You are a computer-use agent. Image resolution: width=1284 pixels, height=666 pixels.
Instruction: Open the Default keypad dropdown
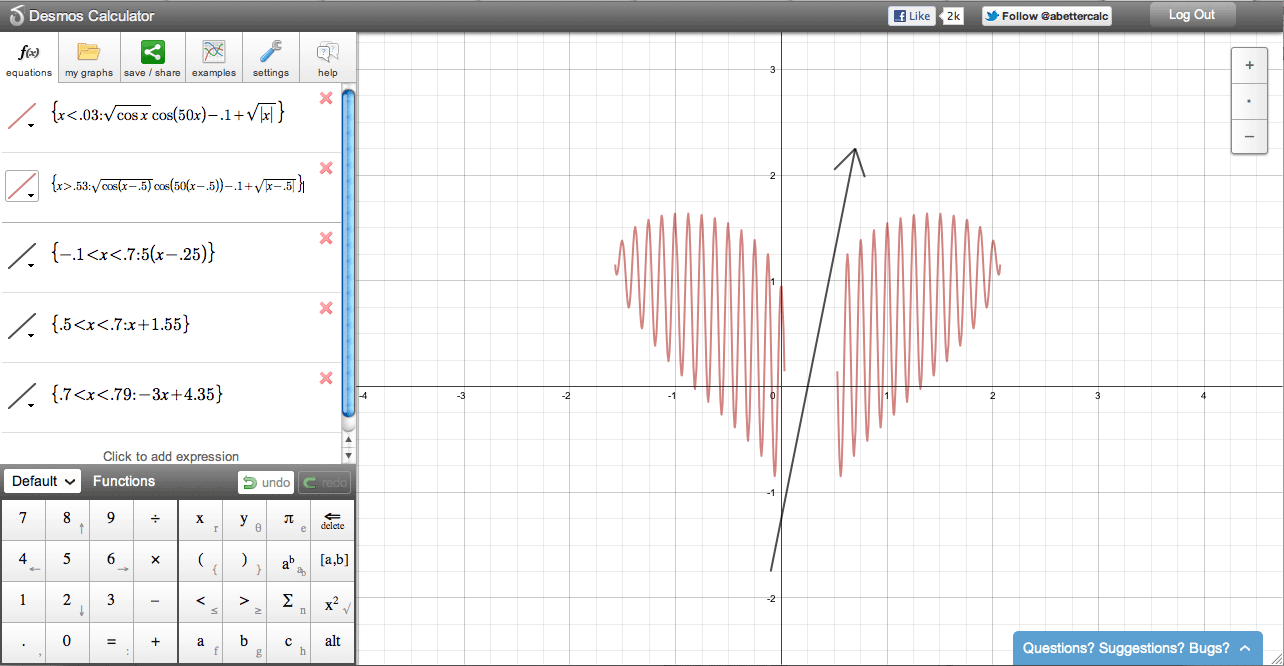pyautogui.click(x=42, y=481)
